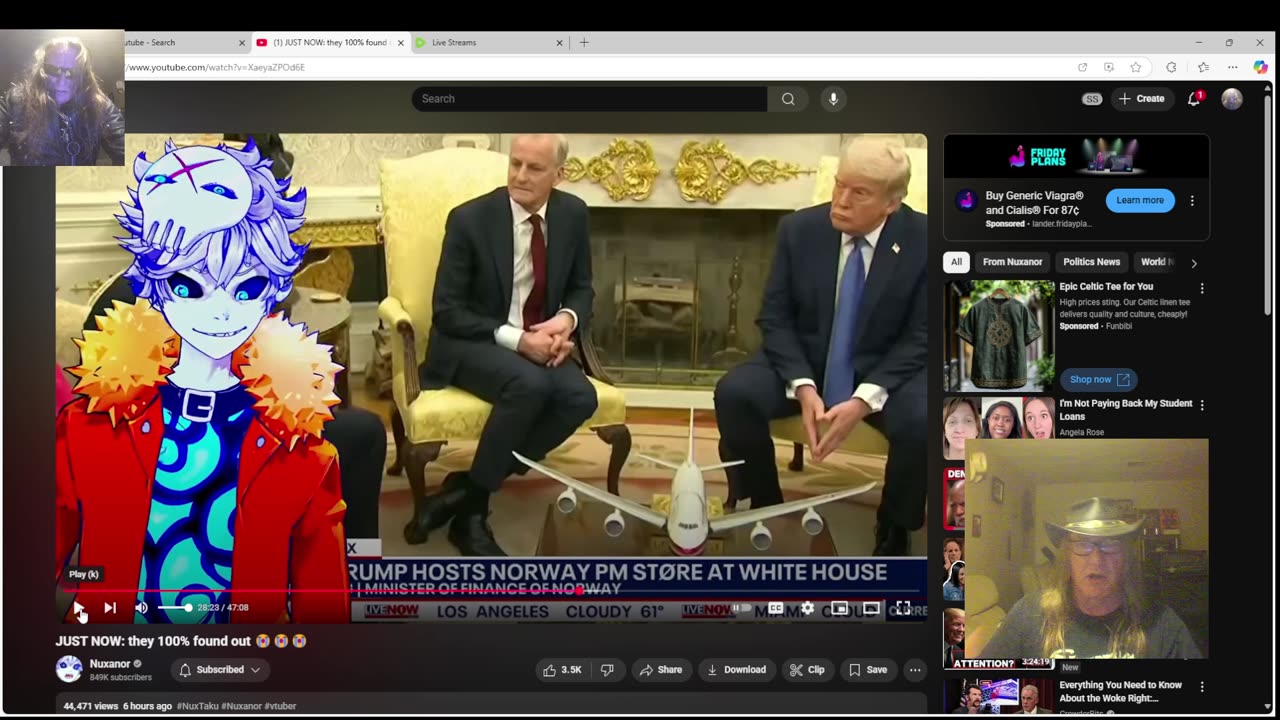Open browser extensions puzzle icon
Viewport: 1280px width, 720px height.
pyautogui.click(x=1171, y=67)
